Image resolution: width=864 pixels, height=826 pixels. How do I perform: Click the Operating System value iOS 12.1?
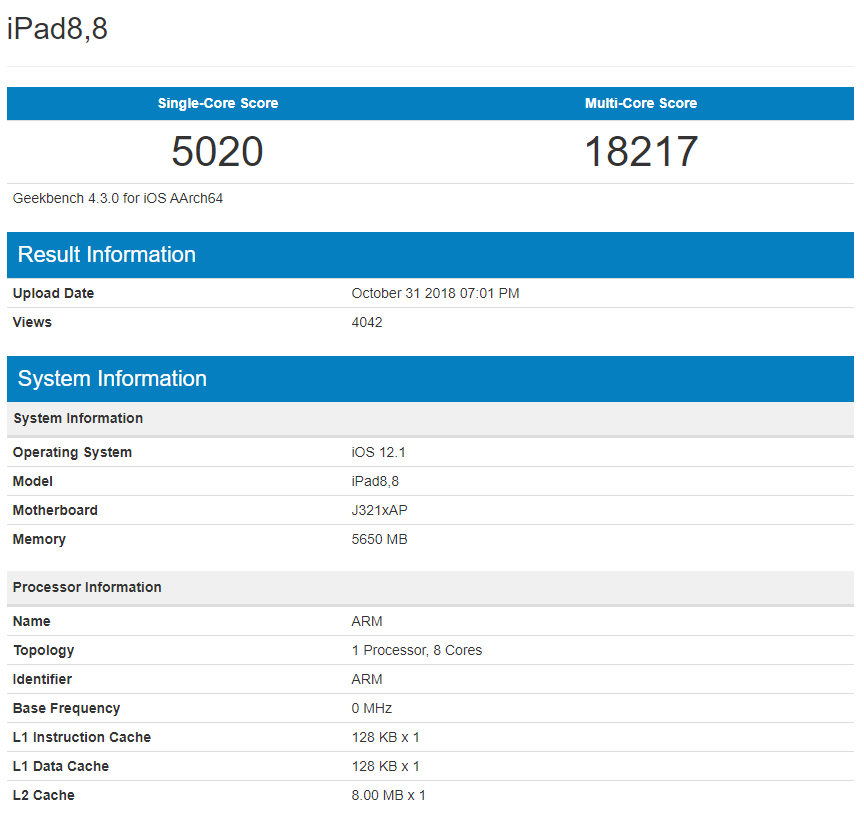[379, 452]
